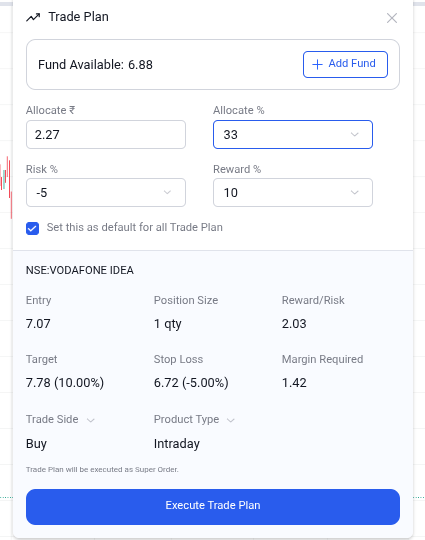Click the Trade Side label
This screenshot has height=540, width=425.
pos(52,419)
